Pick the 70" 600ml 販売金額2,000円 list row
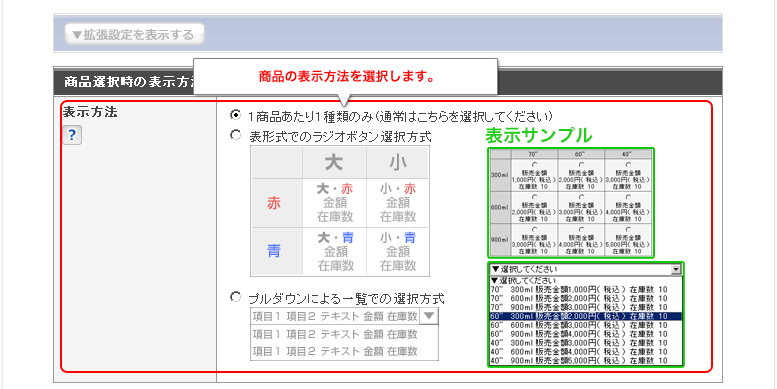Screen dimensions: 777x389 [586, 298]
